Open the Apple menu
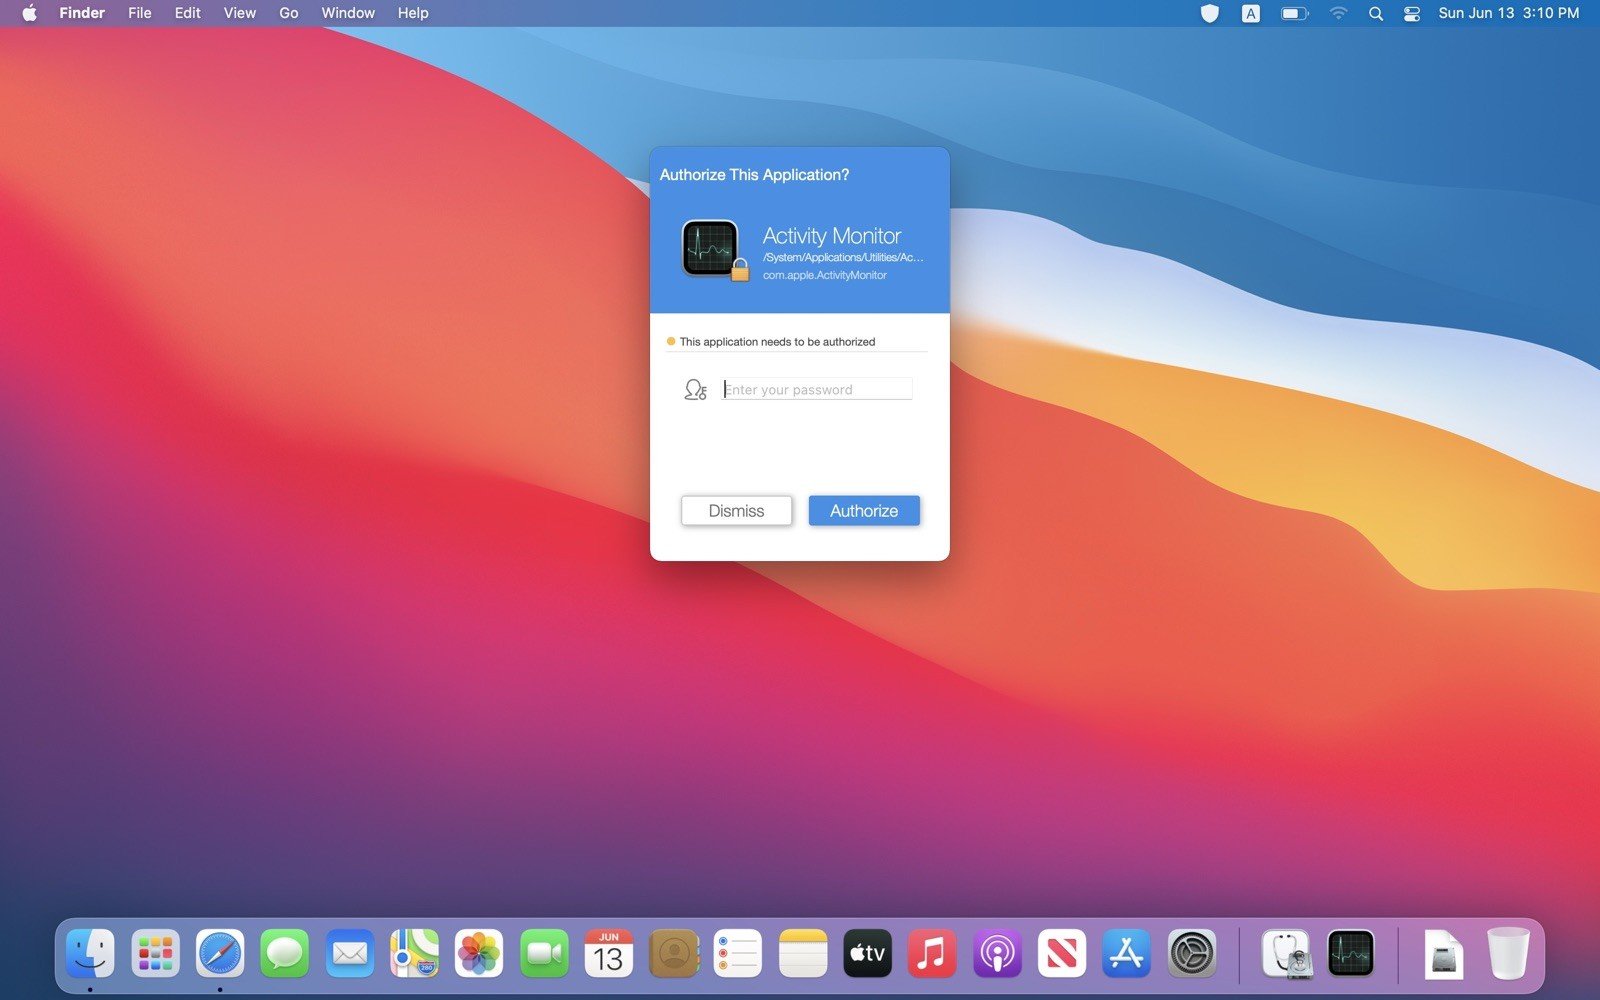 tap(29, 13)
